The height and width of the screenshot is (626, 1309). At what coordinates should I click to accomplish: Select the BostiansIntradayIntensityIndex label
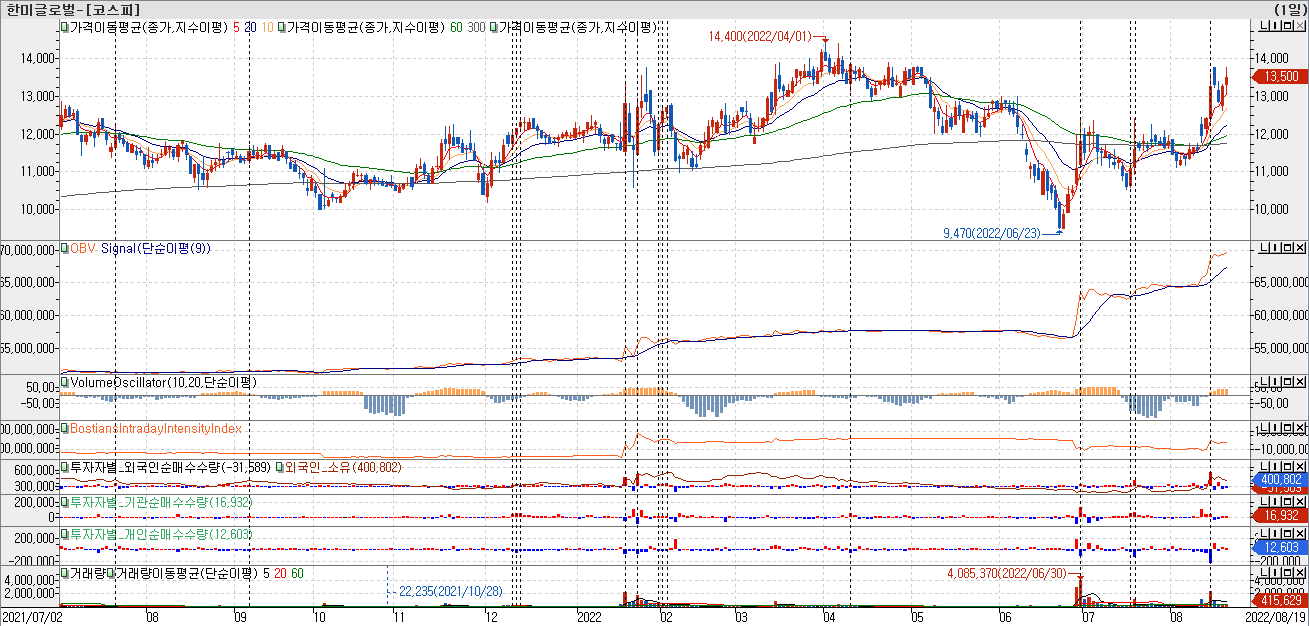[156, 428]
